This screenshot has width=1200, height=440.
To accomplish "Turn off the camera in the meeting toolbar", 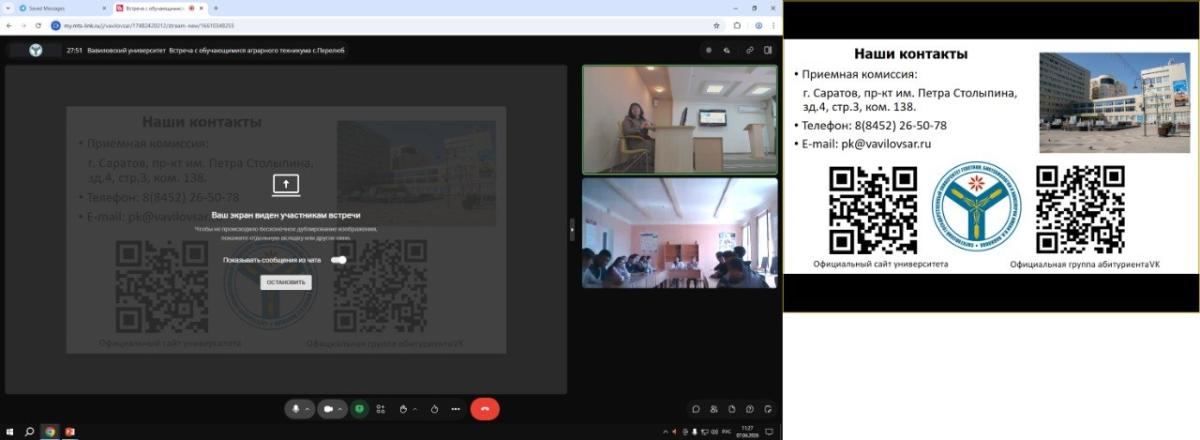I will 328,409.
